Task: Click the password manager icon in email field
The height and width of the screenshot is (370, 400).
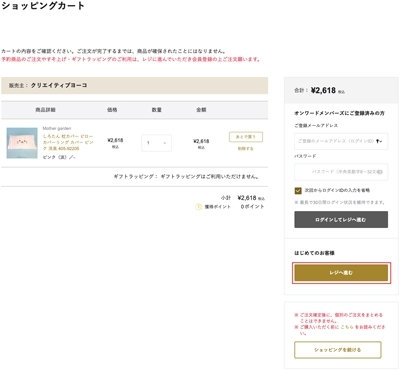Action: point(379,141)
